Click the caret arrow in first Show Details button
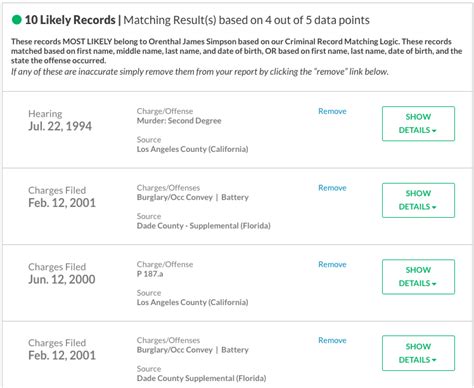Screen dimensions: 474x388 coord(434,131)
